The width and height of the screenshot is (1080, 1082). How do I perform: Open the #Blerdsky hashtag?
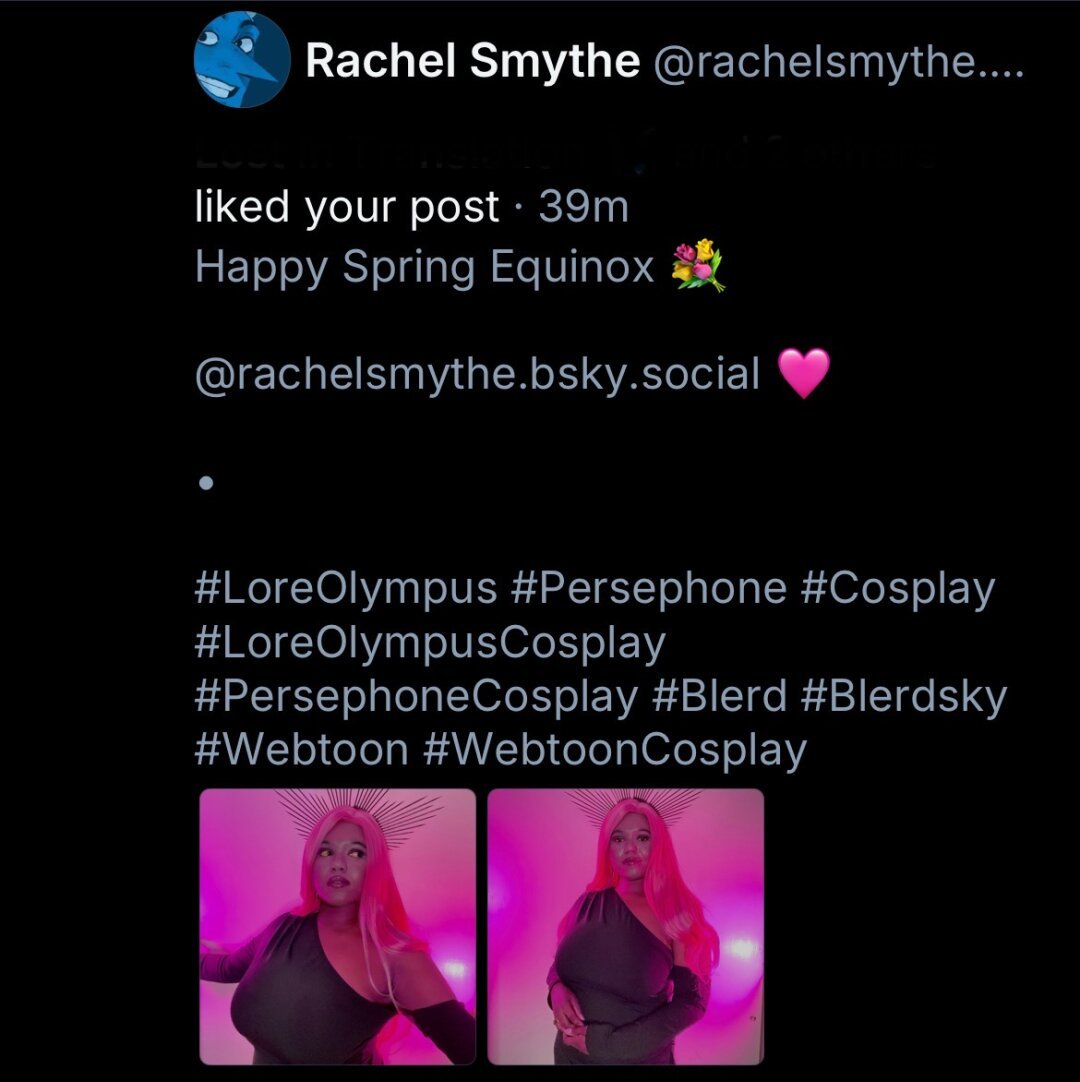point(904,697)
